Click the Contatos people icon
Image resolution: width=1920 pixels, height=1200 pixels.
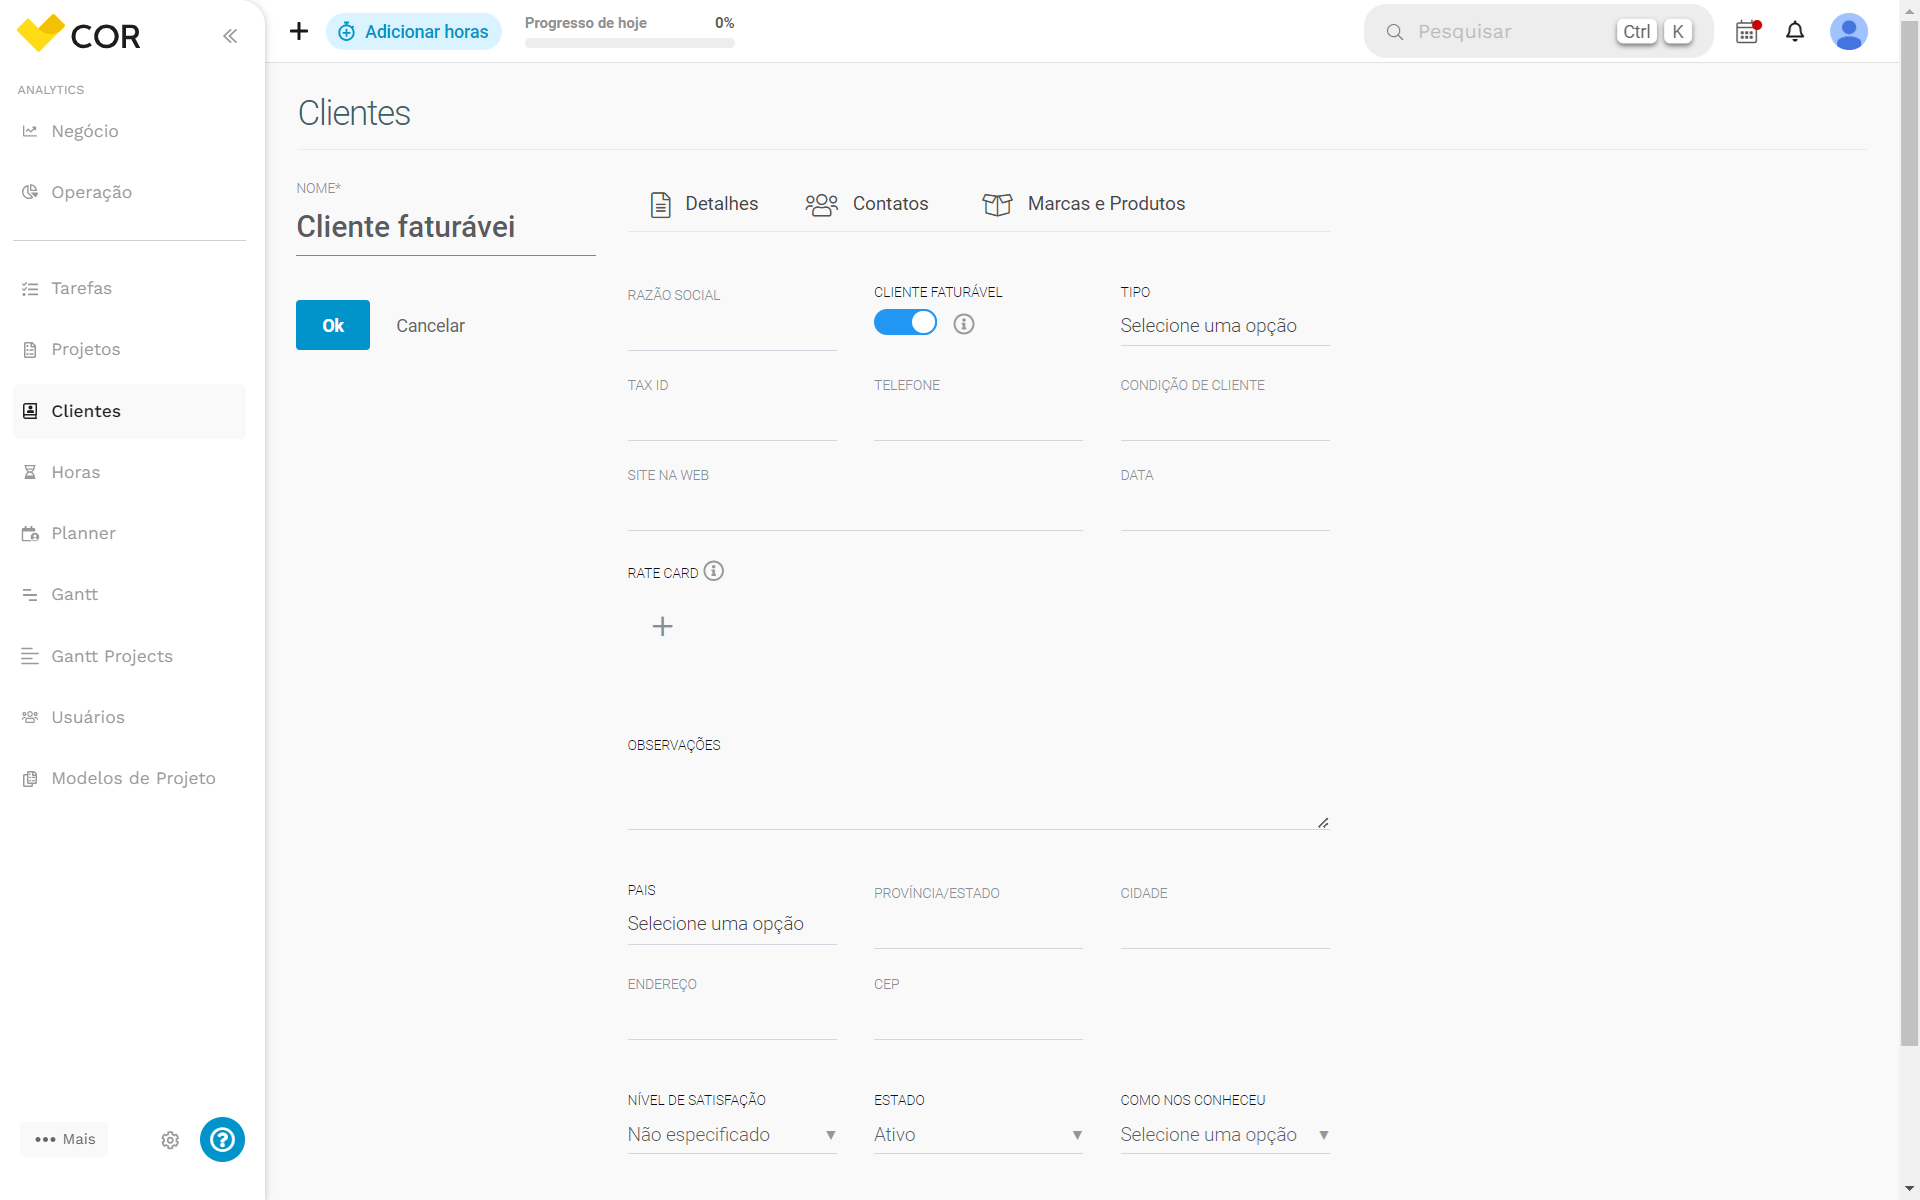tap(822, 204)
